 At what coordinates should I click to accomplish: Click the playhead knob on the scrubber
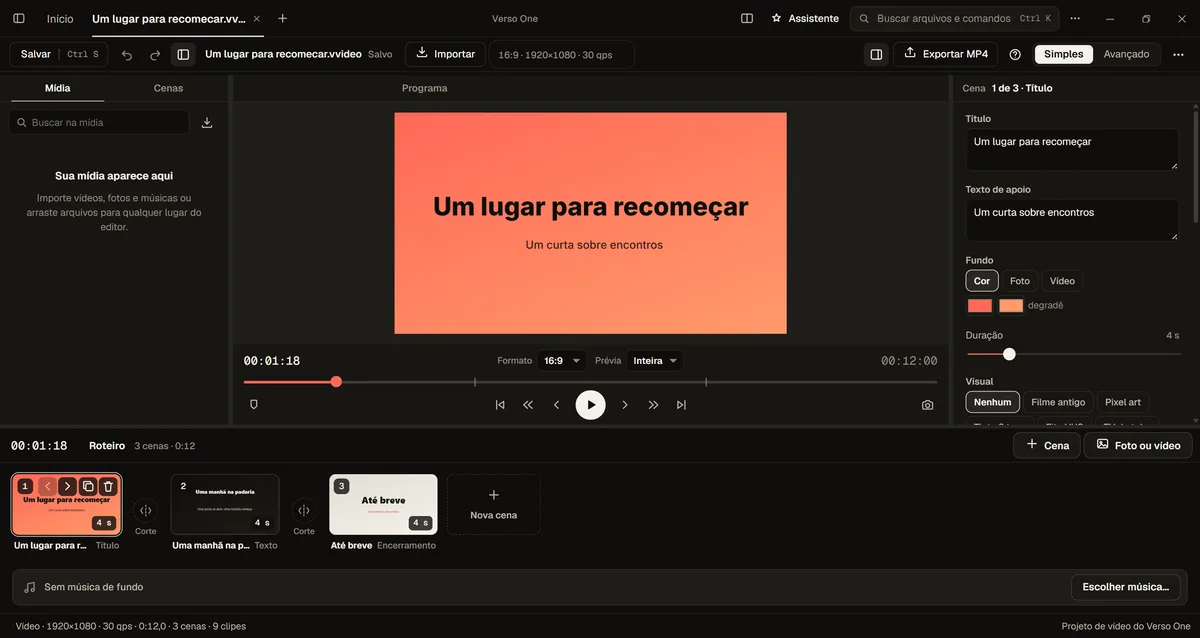click(x=336, y=381)
